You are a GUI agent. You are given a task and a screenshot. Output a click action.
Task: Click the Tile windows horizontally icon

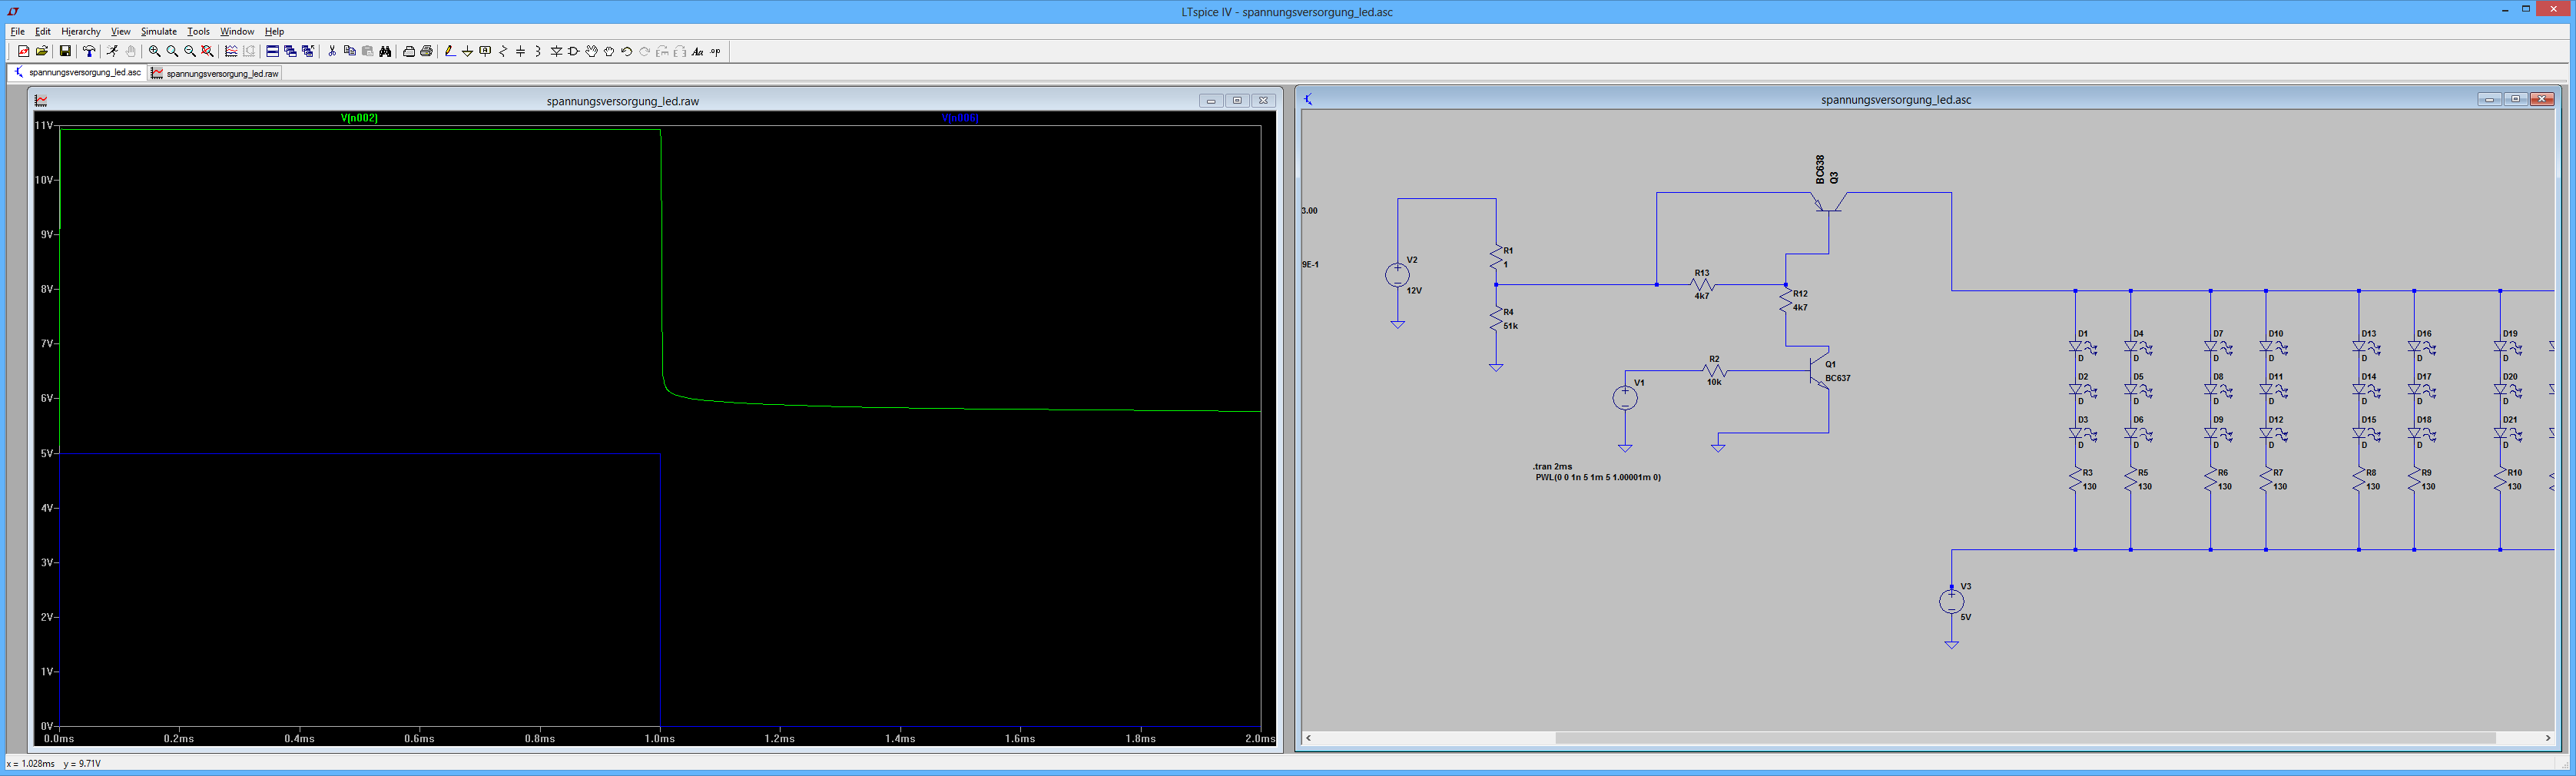click(272, 51)
